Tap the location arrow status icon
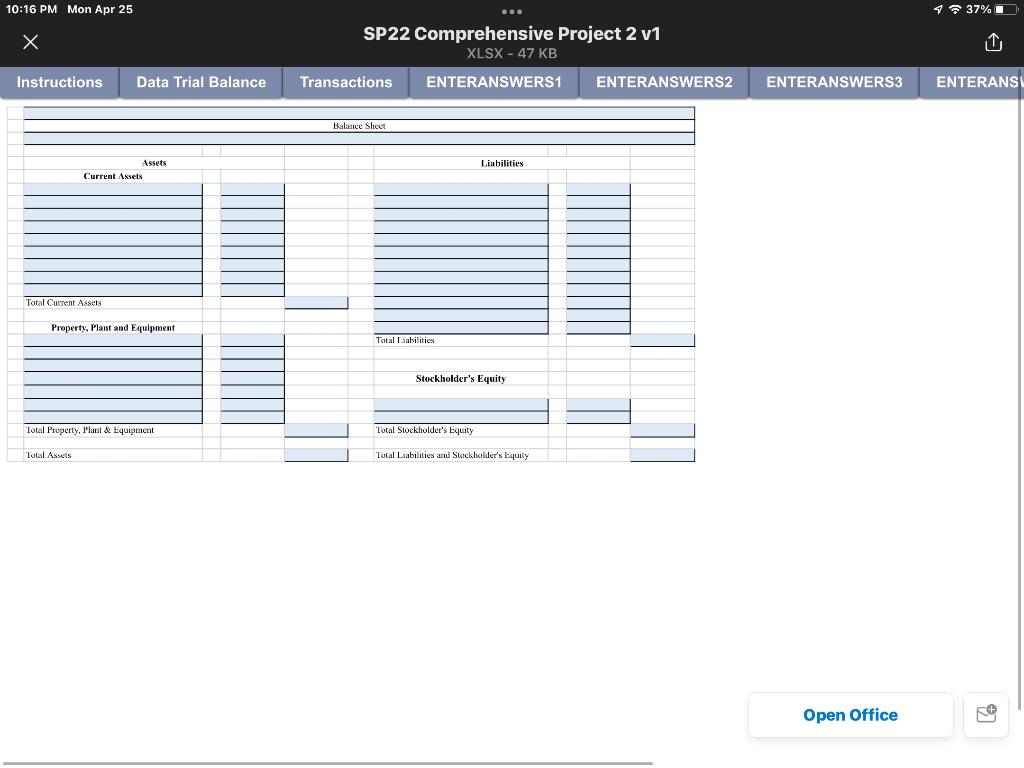 coord(938,9)
